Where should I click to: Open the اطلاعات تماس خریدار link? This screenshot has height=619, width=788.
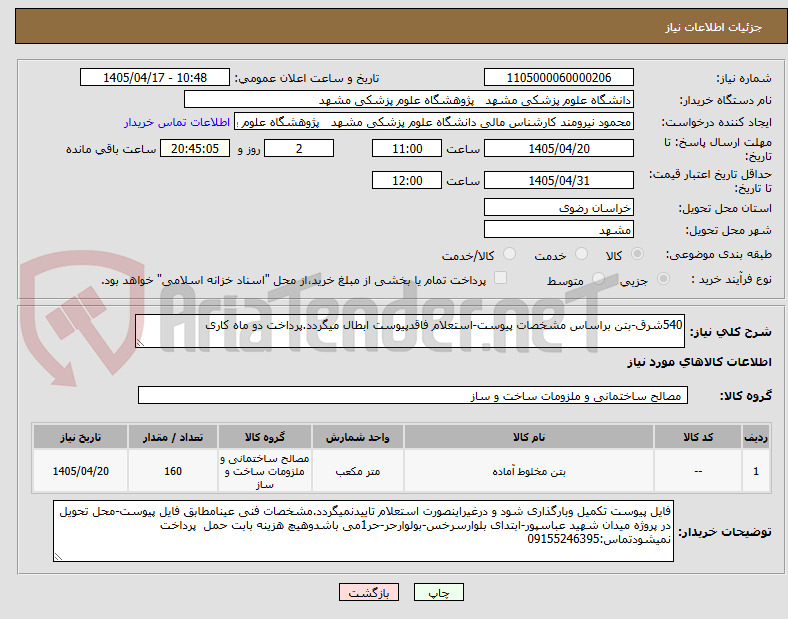tap(177, 122)
